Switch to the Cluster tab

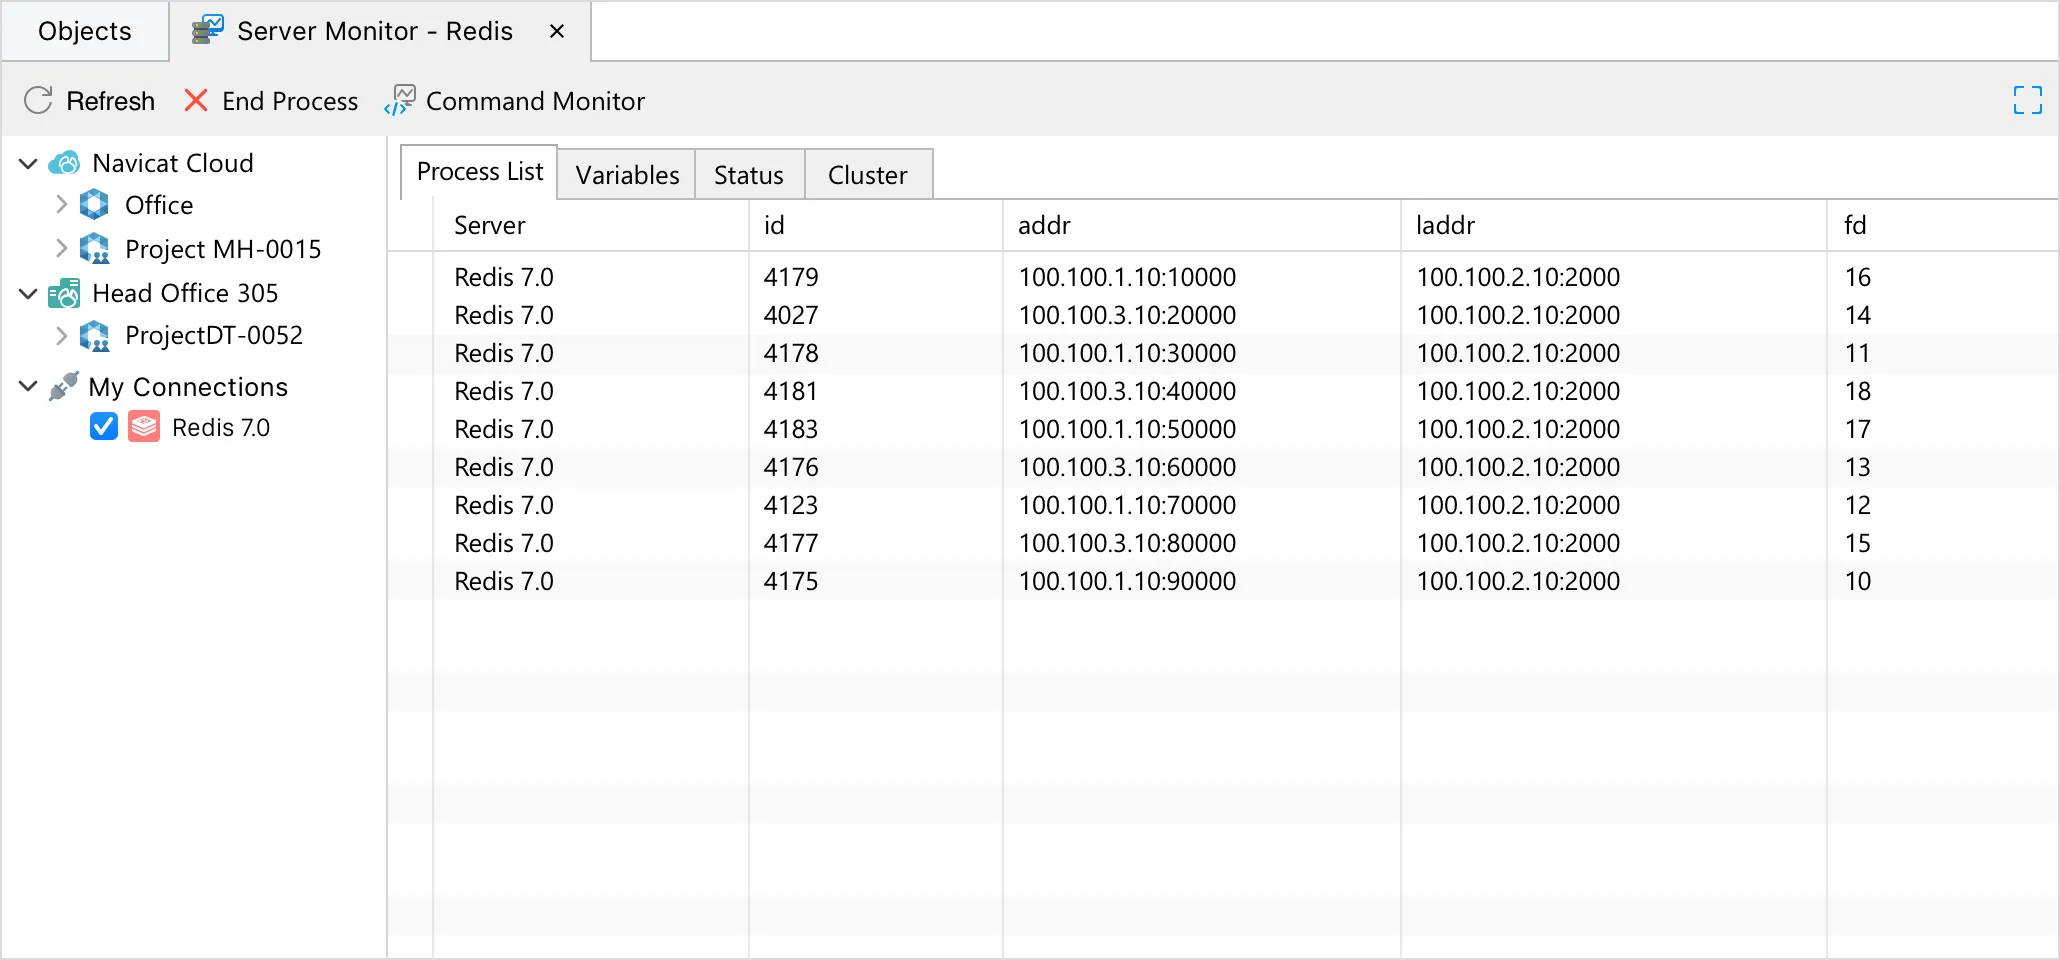coord(868,175)
